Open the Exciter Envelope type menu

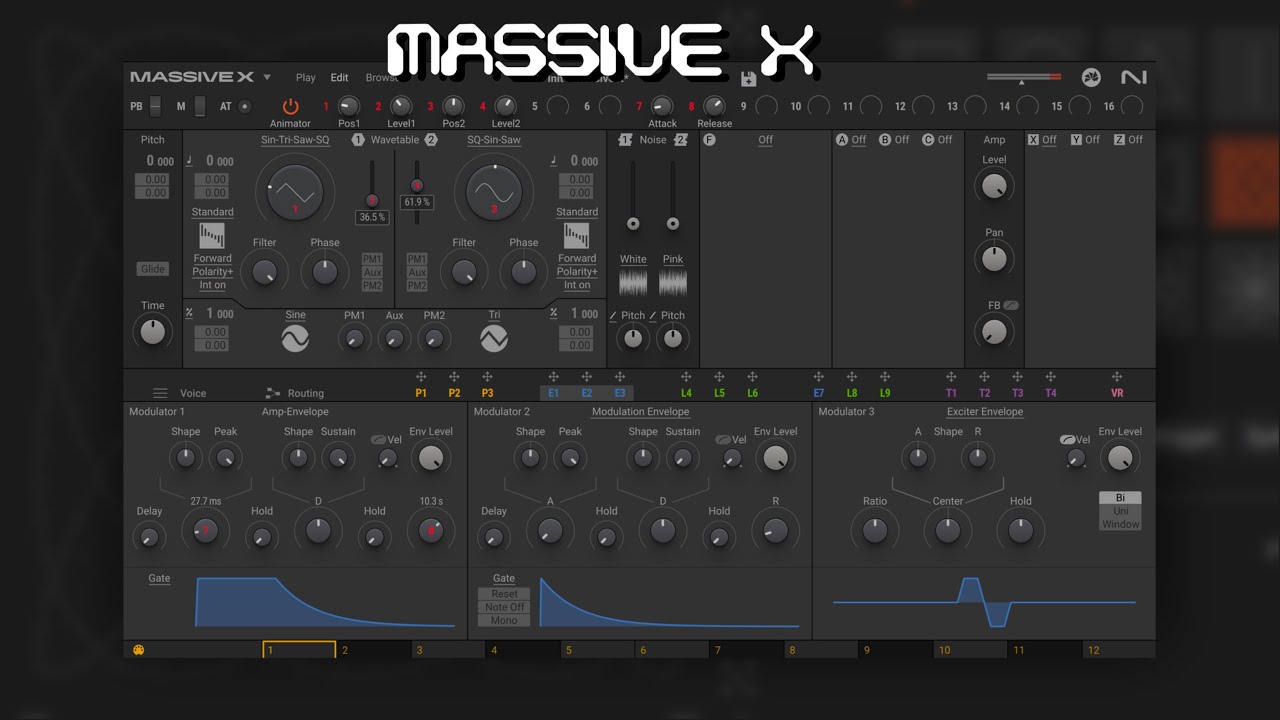pos(985,411)
